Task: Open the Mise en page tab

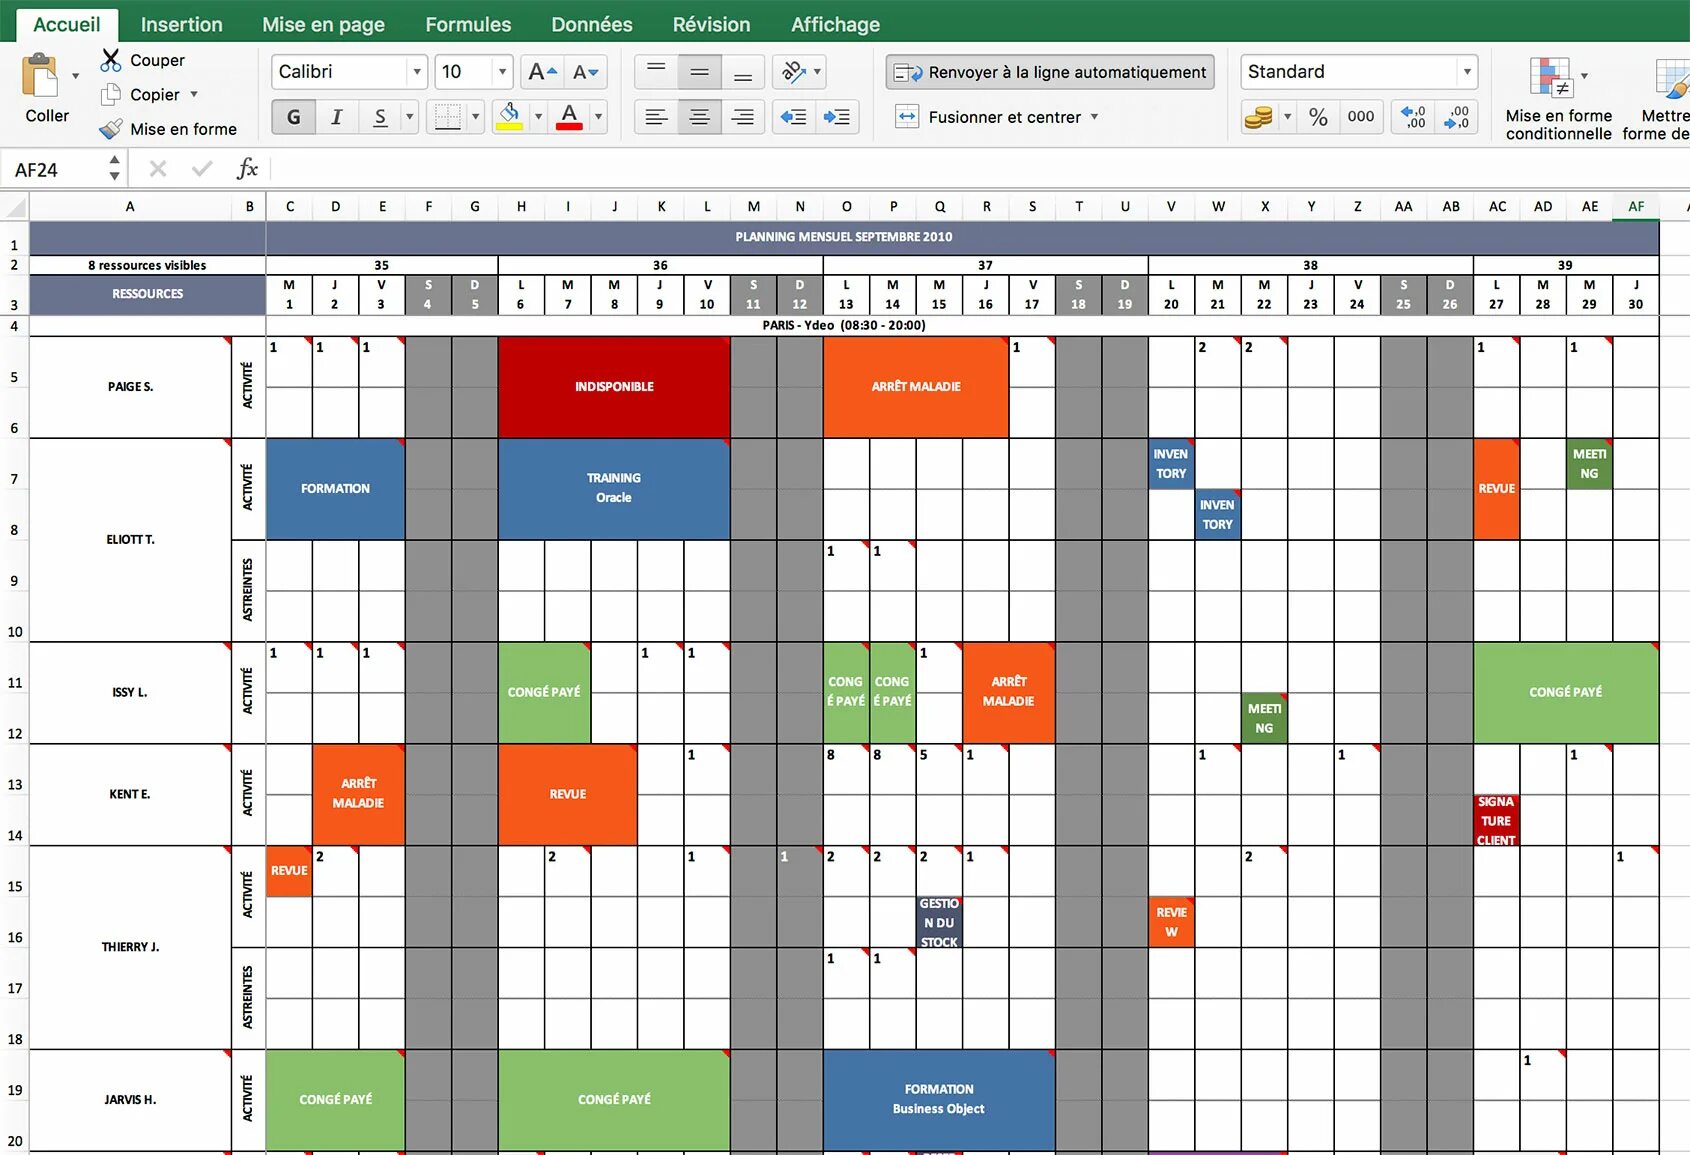Action: tap(323, 24)
